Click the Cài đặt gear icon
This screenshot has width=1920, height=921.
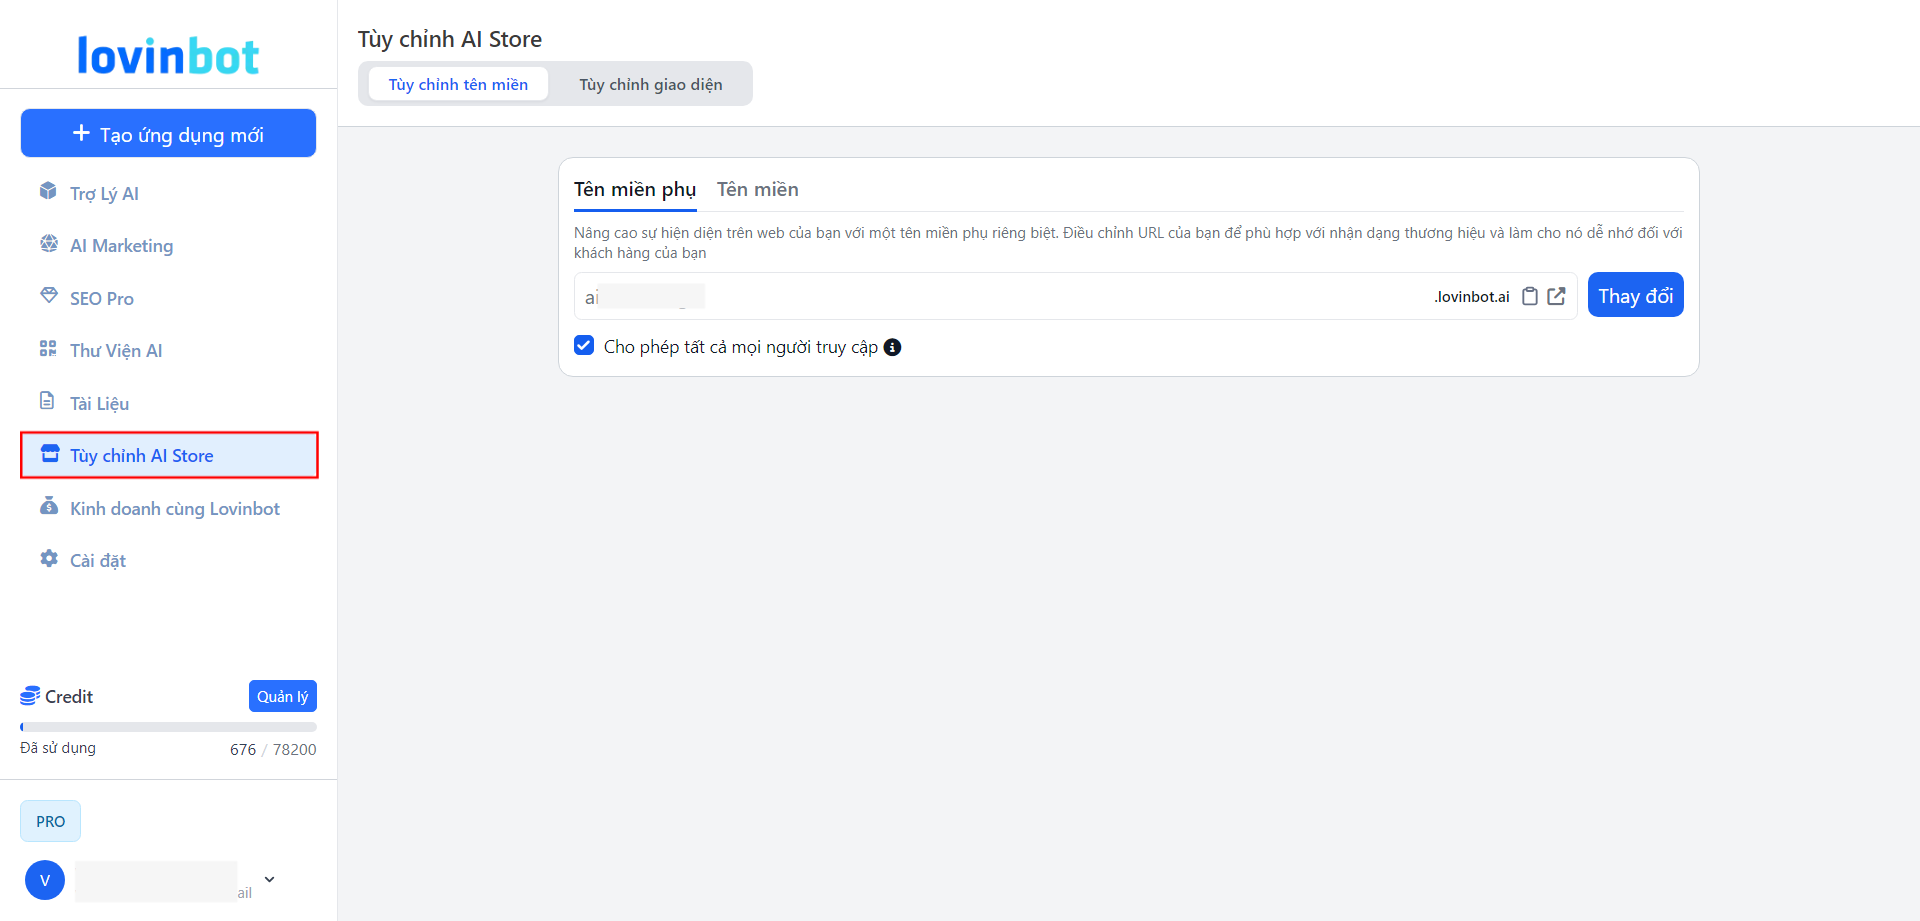tap(48, 559)
